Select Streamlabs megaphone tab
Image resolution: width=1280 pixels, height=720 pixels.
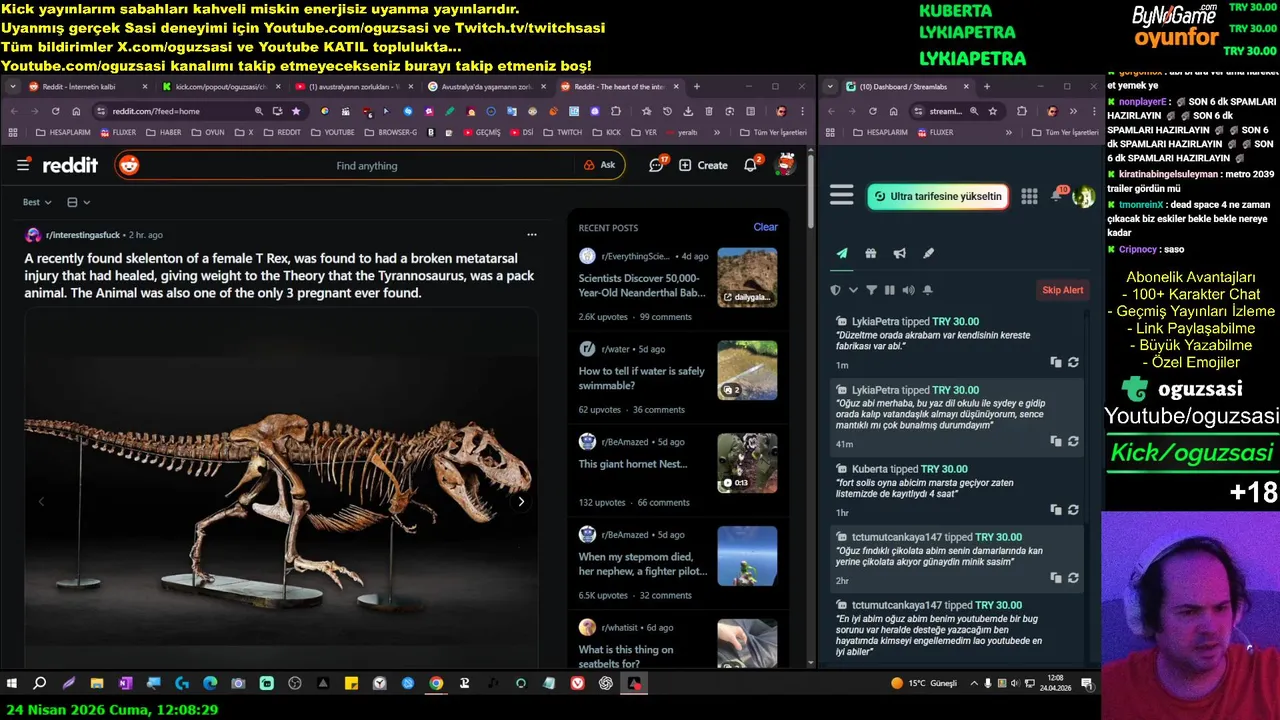tap(899, 253)
